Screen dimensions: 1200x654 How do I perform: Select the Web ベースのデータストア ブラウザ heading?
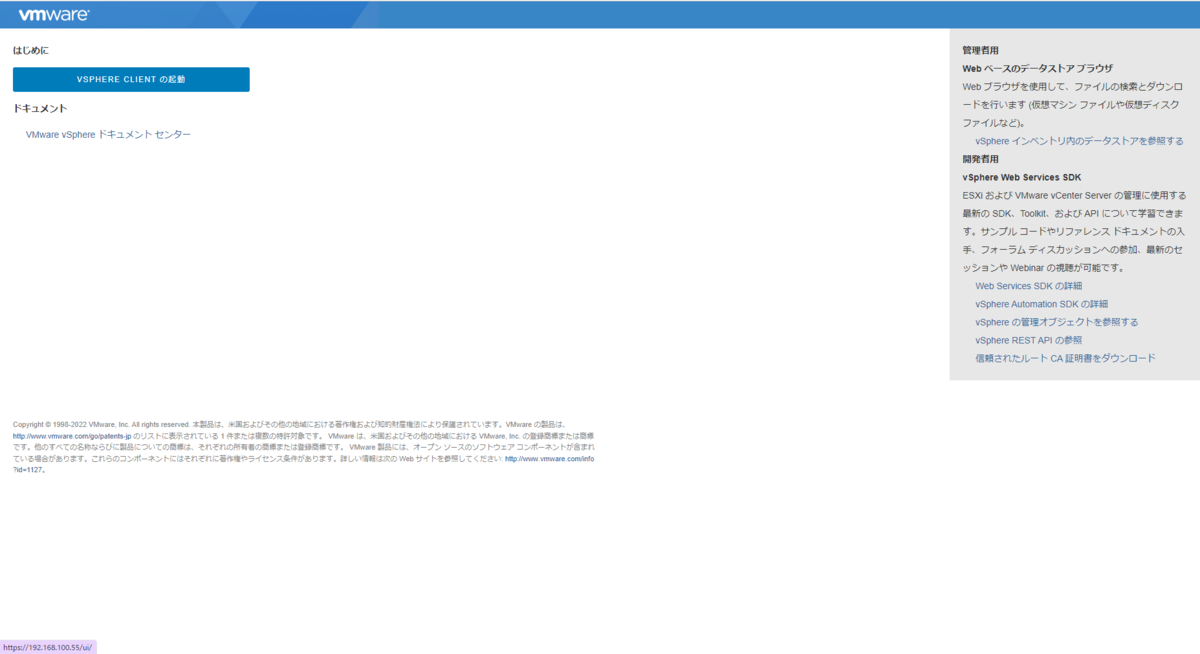click(1037, 69)
